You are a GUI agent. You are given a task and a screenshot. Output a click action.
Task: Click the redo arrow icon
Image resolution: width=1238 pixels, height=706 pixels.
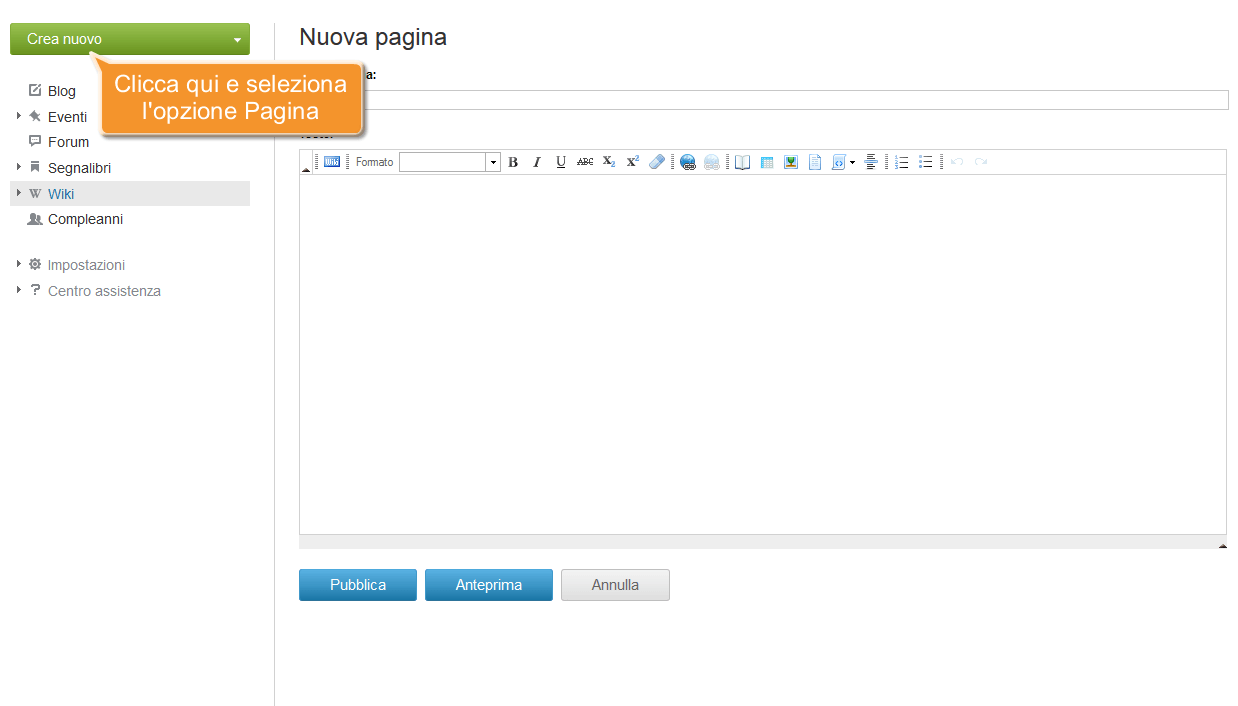point(981,162)
